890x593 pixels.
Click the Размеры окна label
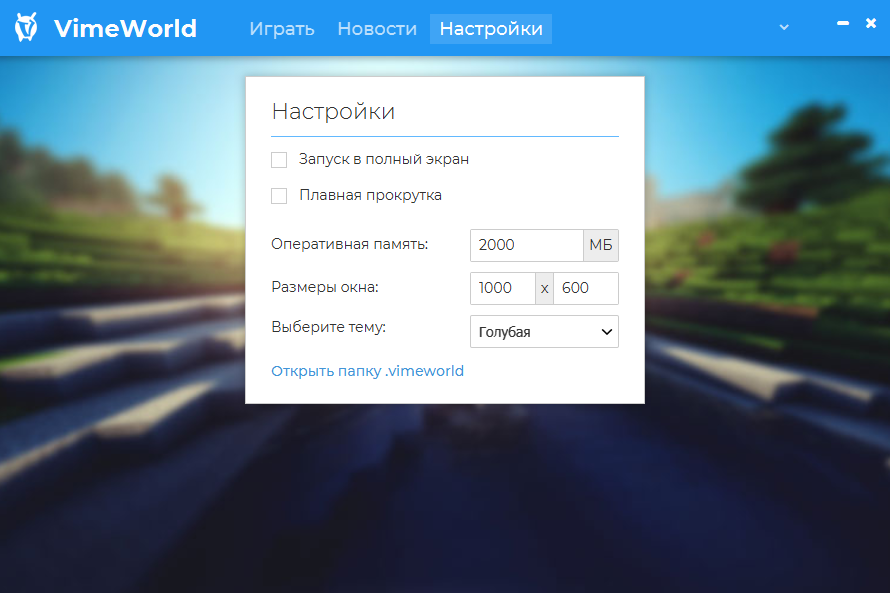pos(325,287)
